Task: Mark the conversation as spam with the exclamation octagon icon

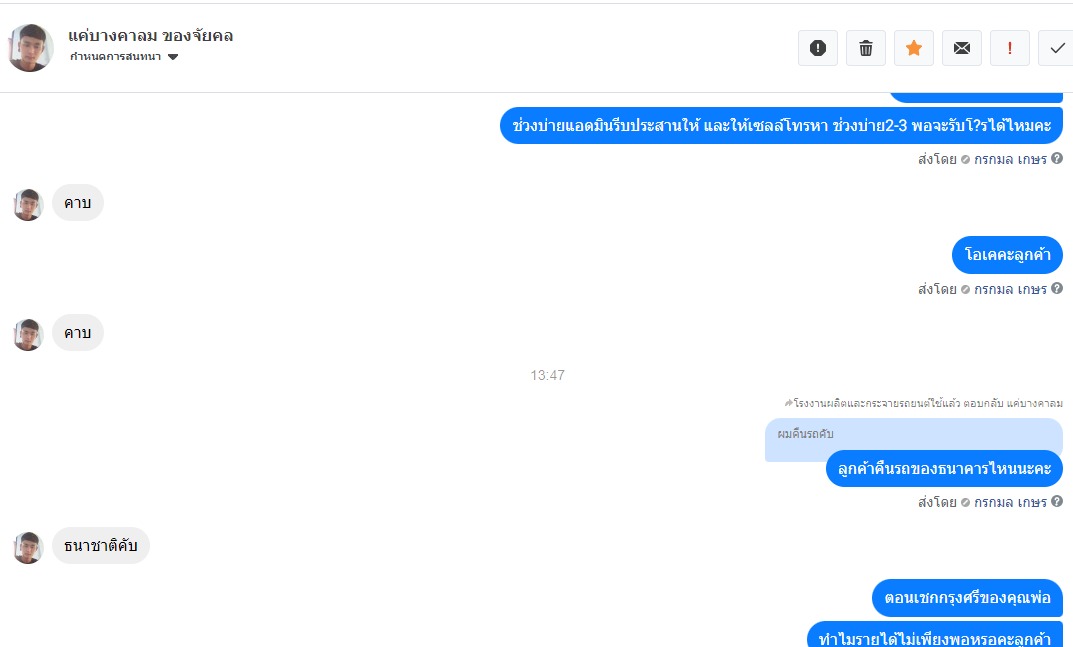Action: click(x=818, y=48)
